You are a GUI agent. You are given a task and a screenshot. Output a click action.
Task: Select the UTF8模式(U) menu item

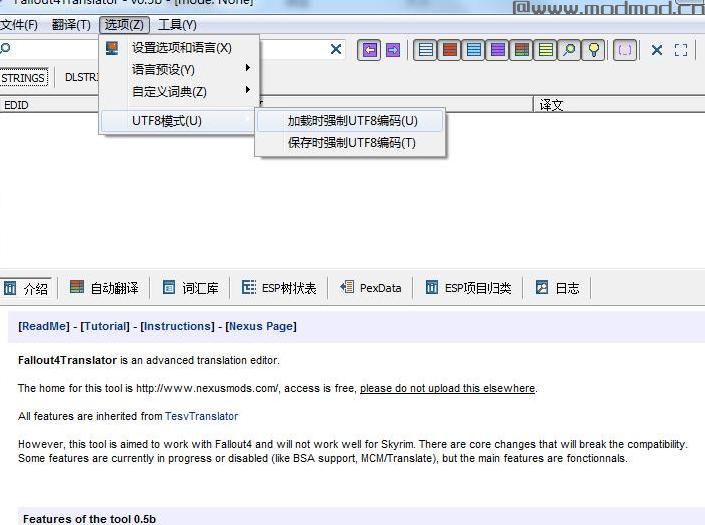[178, 121]
